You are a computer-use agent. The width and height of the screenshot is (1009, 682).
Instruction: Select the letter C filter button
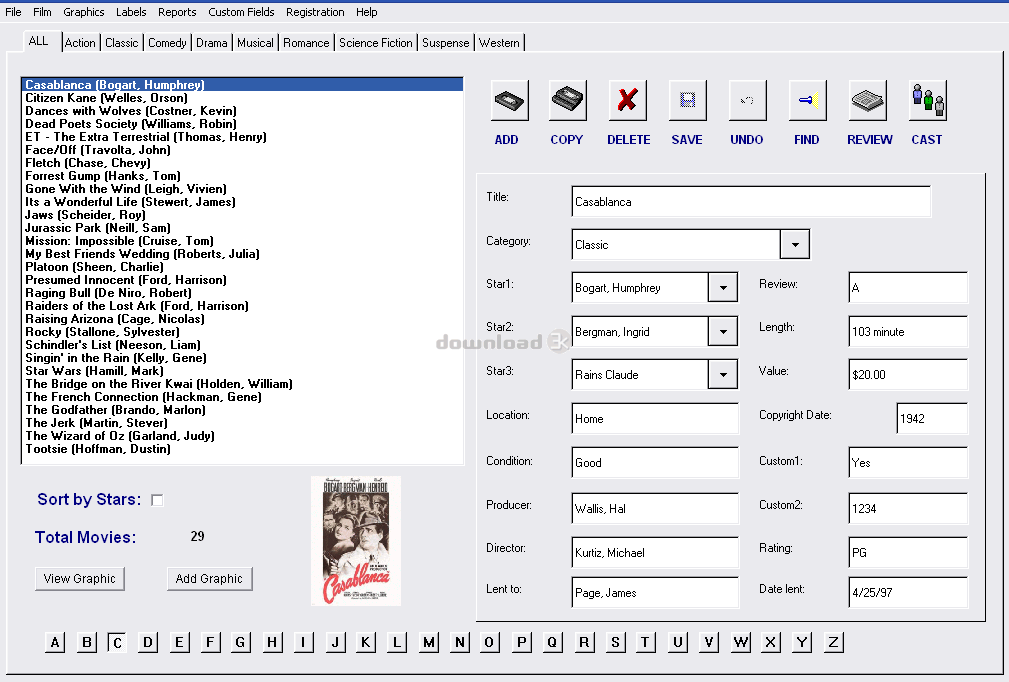coord(117,642)
